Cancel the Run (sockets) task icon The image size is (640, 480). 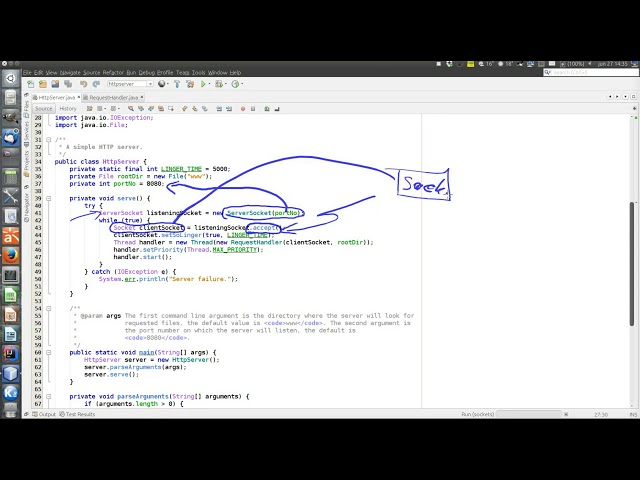(x=566, y=414)
